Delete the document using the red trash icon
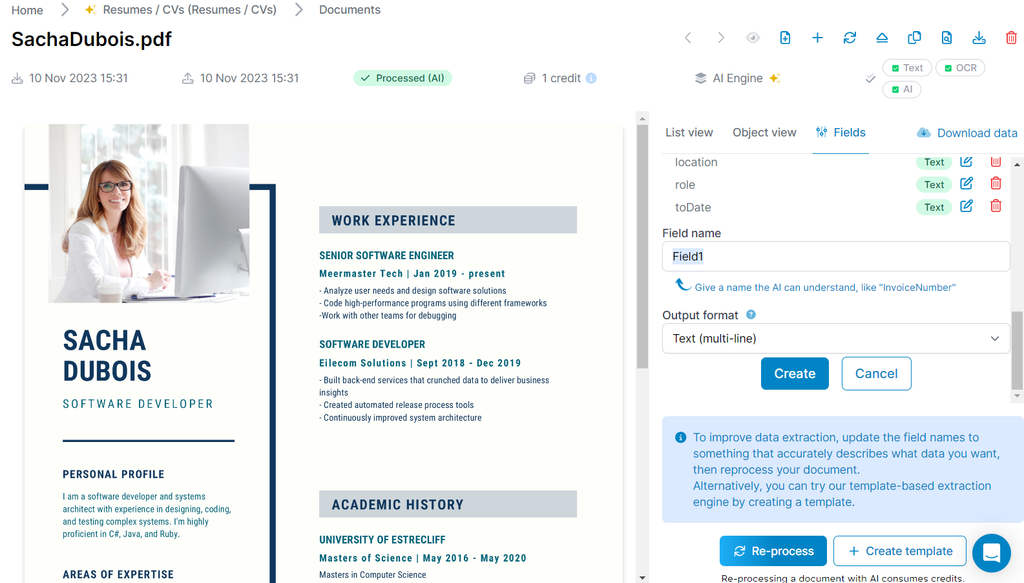Viewport: 1024px width, 583px height. click(x=1010, y=37)
